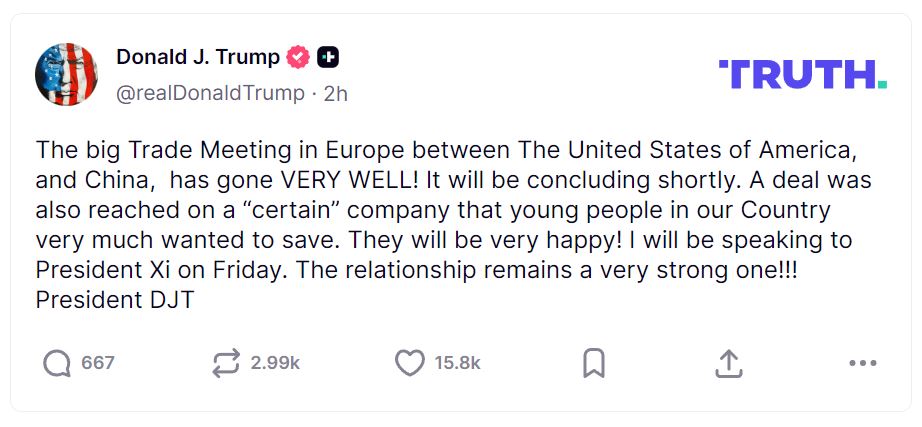Screen dimensions: 922x427
Task: Show the 2.99k ReTruths count
Action: tap(275, 363)
